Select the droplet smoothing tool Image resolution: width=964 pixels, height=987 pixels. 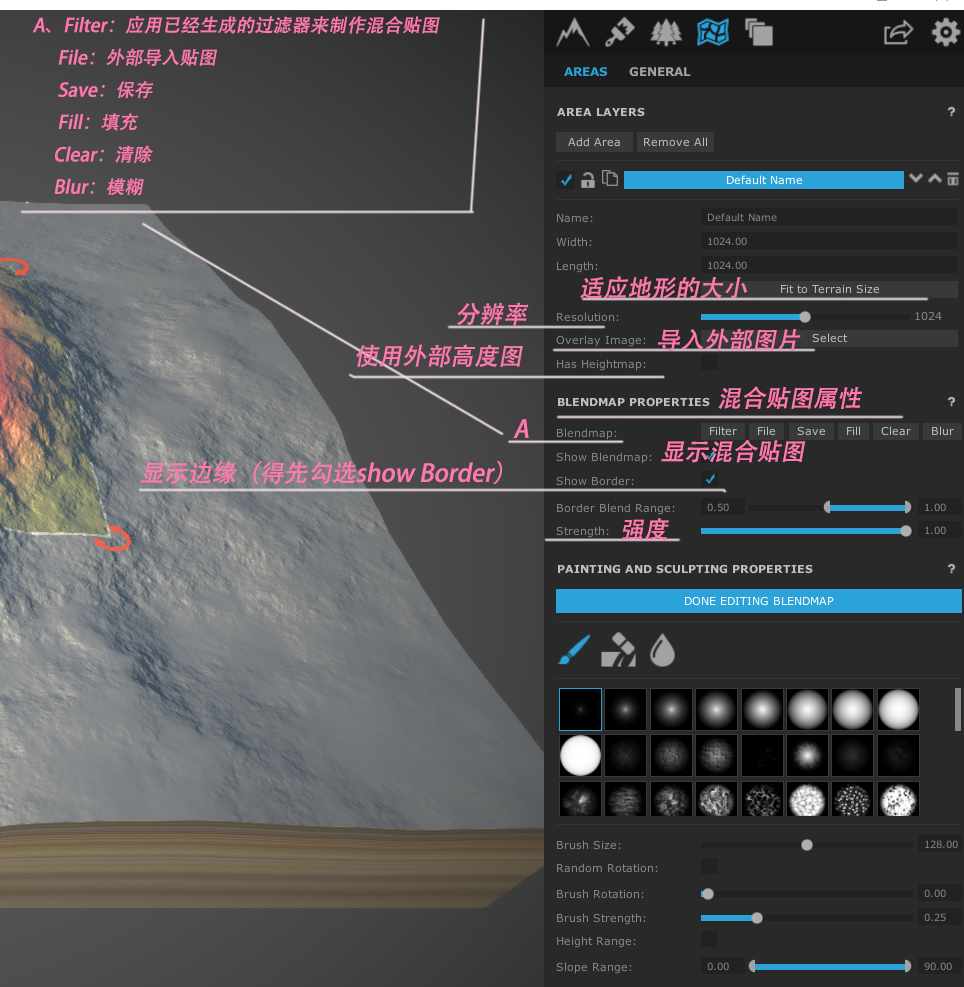click(663, 649)
